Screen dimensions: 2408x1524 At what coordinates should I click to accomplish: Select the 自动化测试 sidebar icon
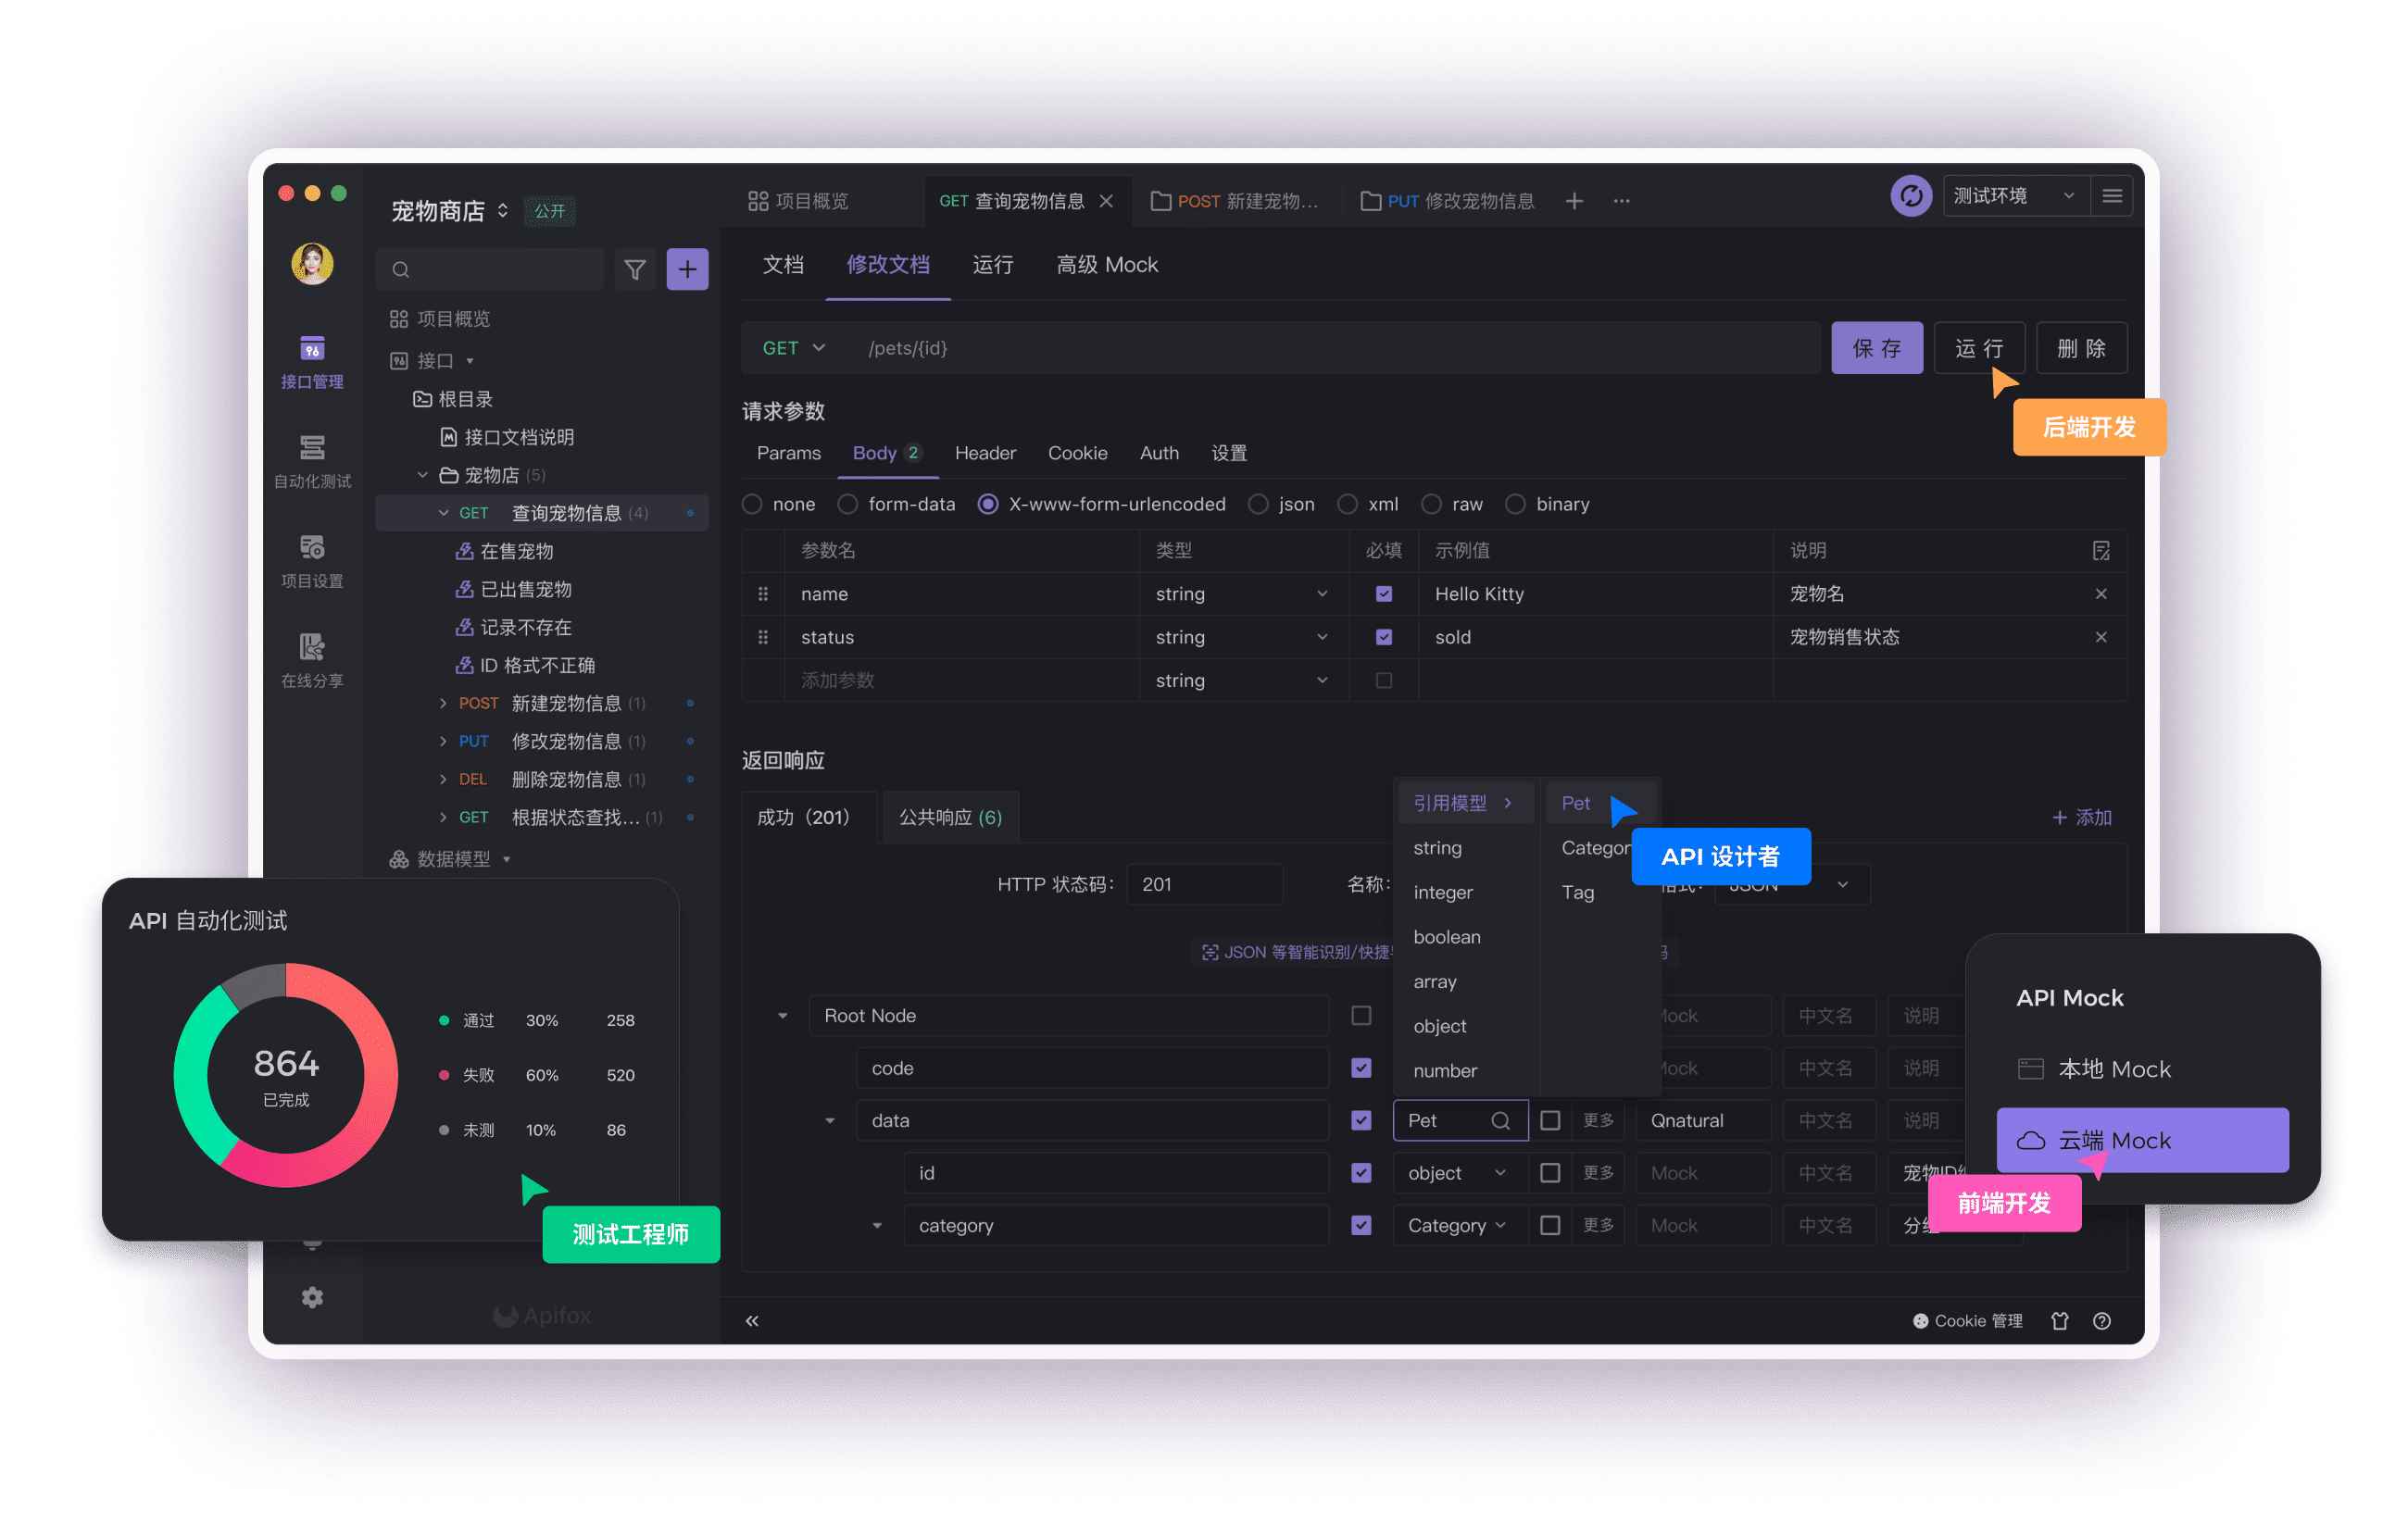[x=312, y=460]
